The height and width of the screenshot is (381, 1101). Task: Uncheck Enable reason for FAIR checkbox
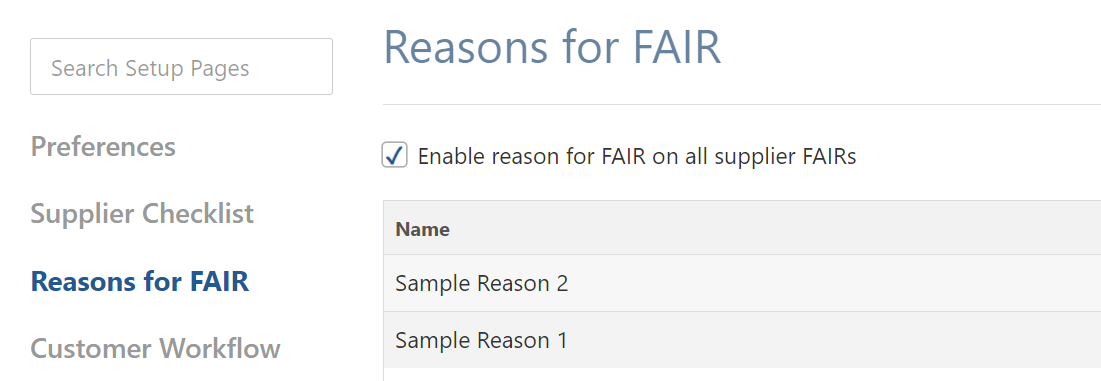pos(395,155)
